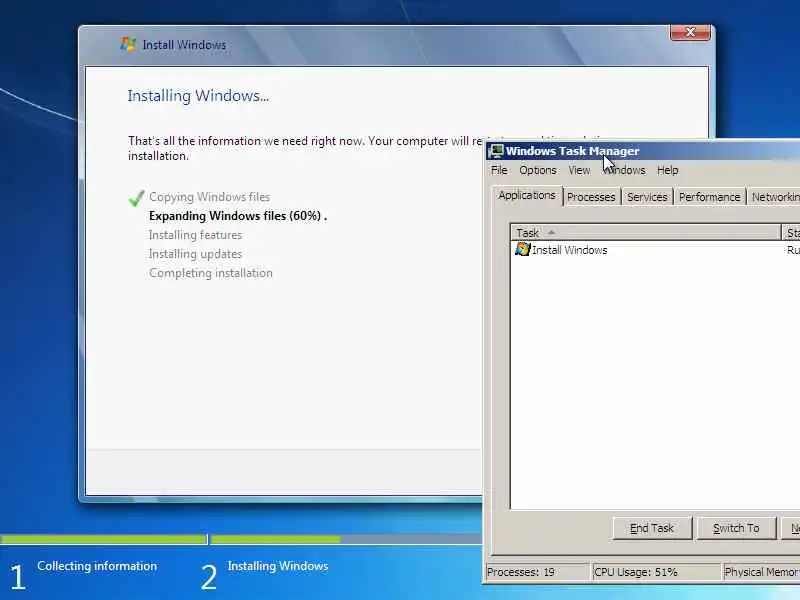Click the Collecting information progress bar

click(104, 539)
